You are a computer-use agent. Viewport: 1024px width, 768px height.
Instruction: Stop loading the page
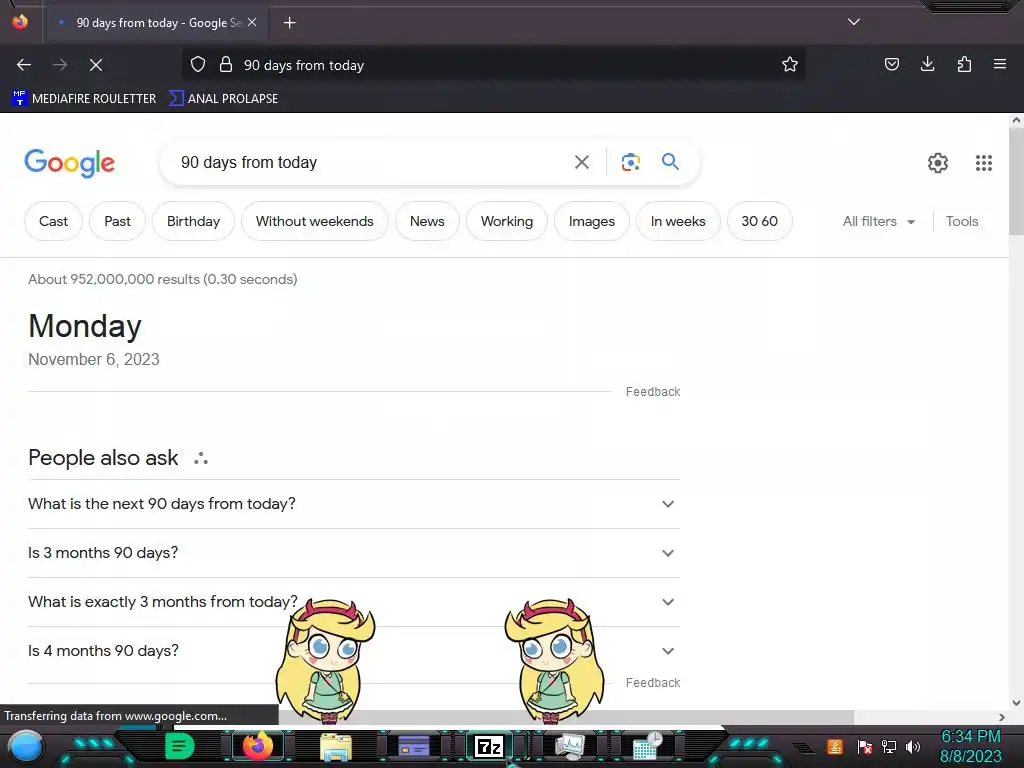pyautogui.click(x=96, y=65)
